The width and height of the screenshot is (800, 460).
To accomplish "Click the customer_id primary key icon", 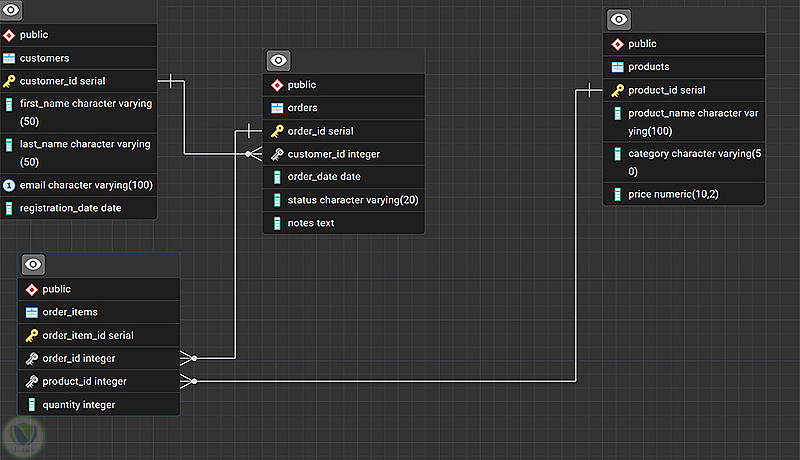I will 9,81.
